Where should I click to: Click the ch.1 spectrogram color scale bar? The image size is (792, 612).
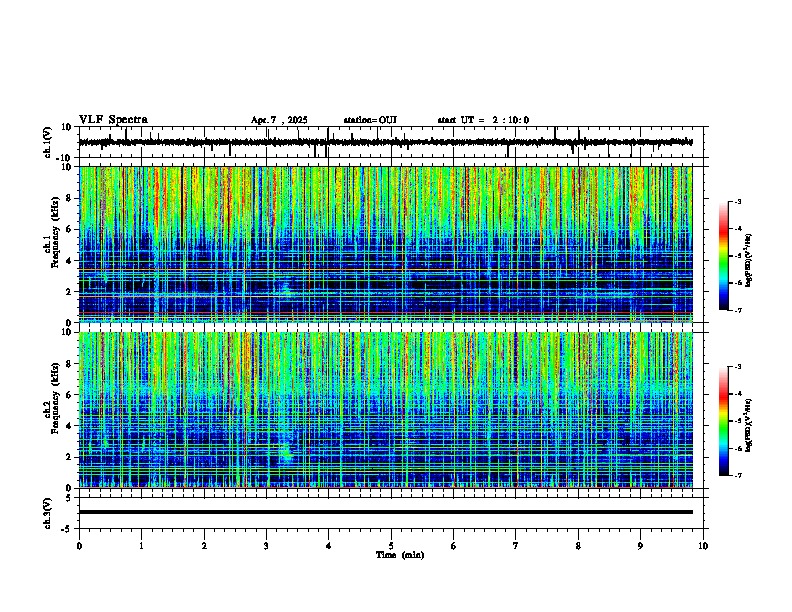pos(724,256)
